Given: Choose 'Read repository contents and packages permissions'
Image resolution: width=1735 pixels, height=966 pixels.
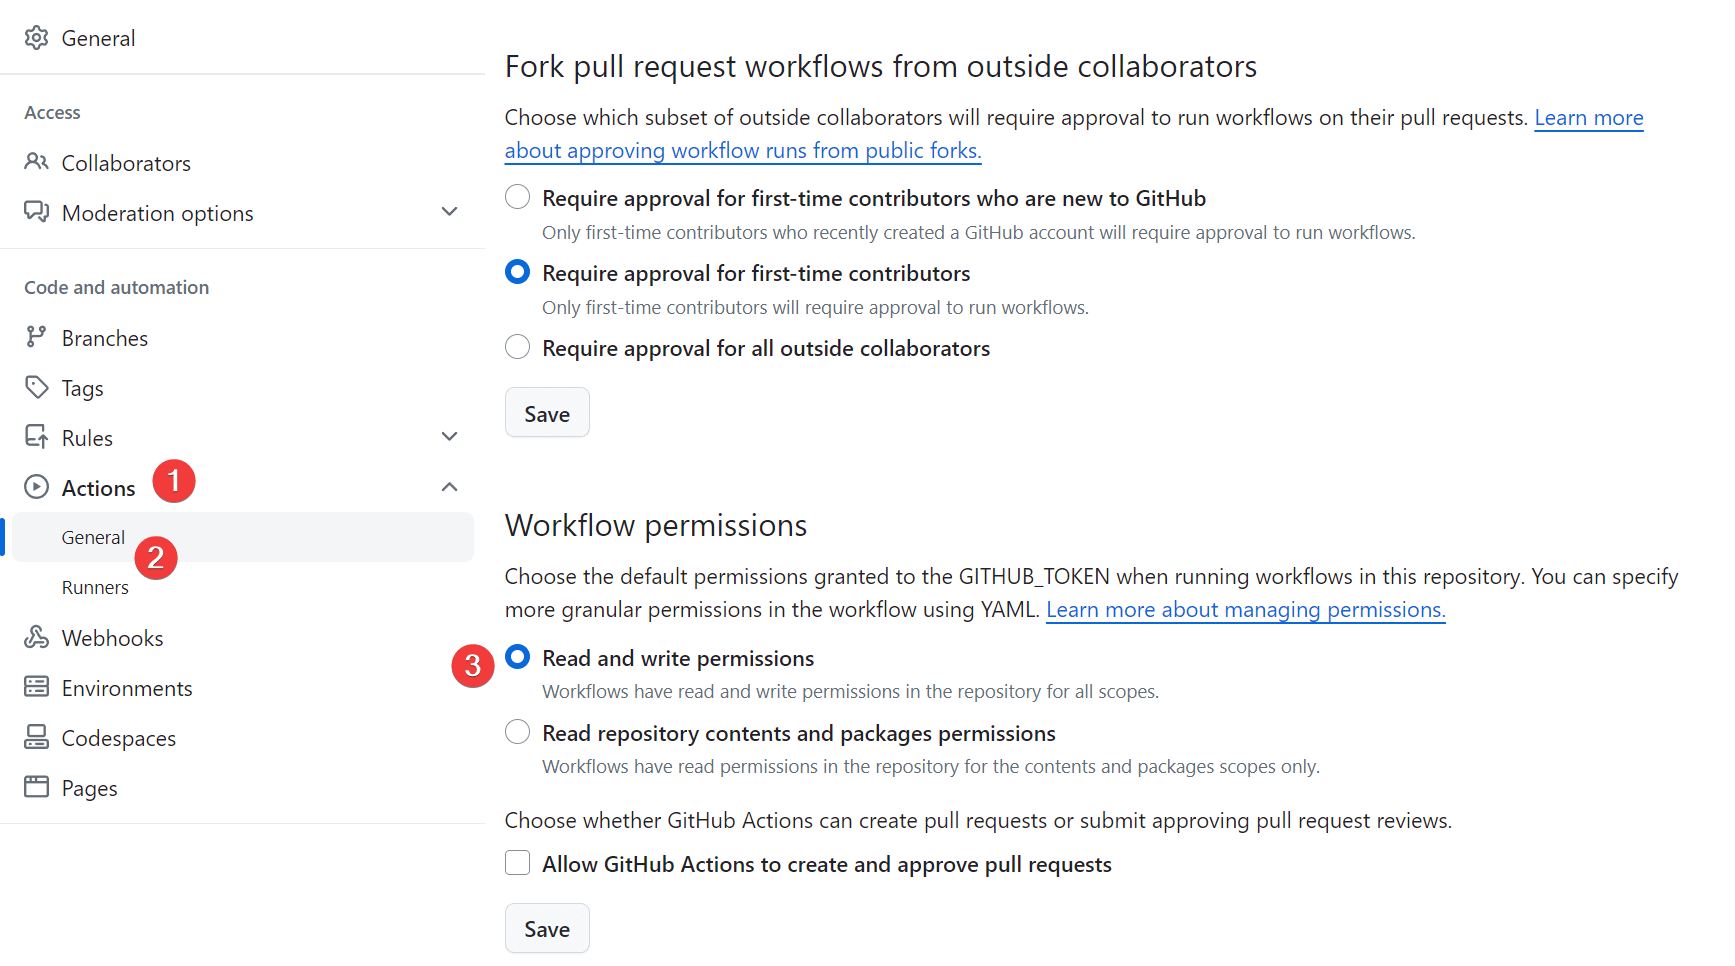Looking at the screenshot, I should [517, 732].
